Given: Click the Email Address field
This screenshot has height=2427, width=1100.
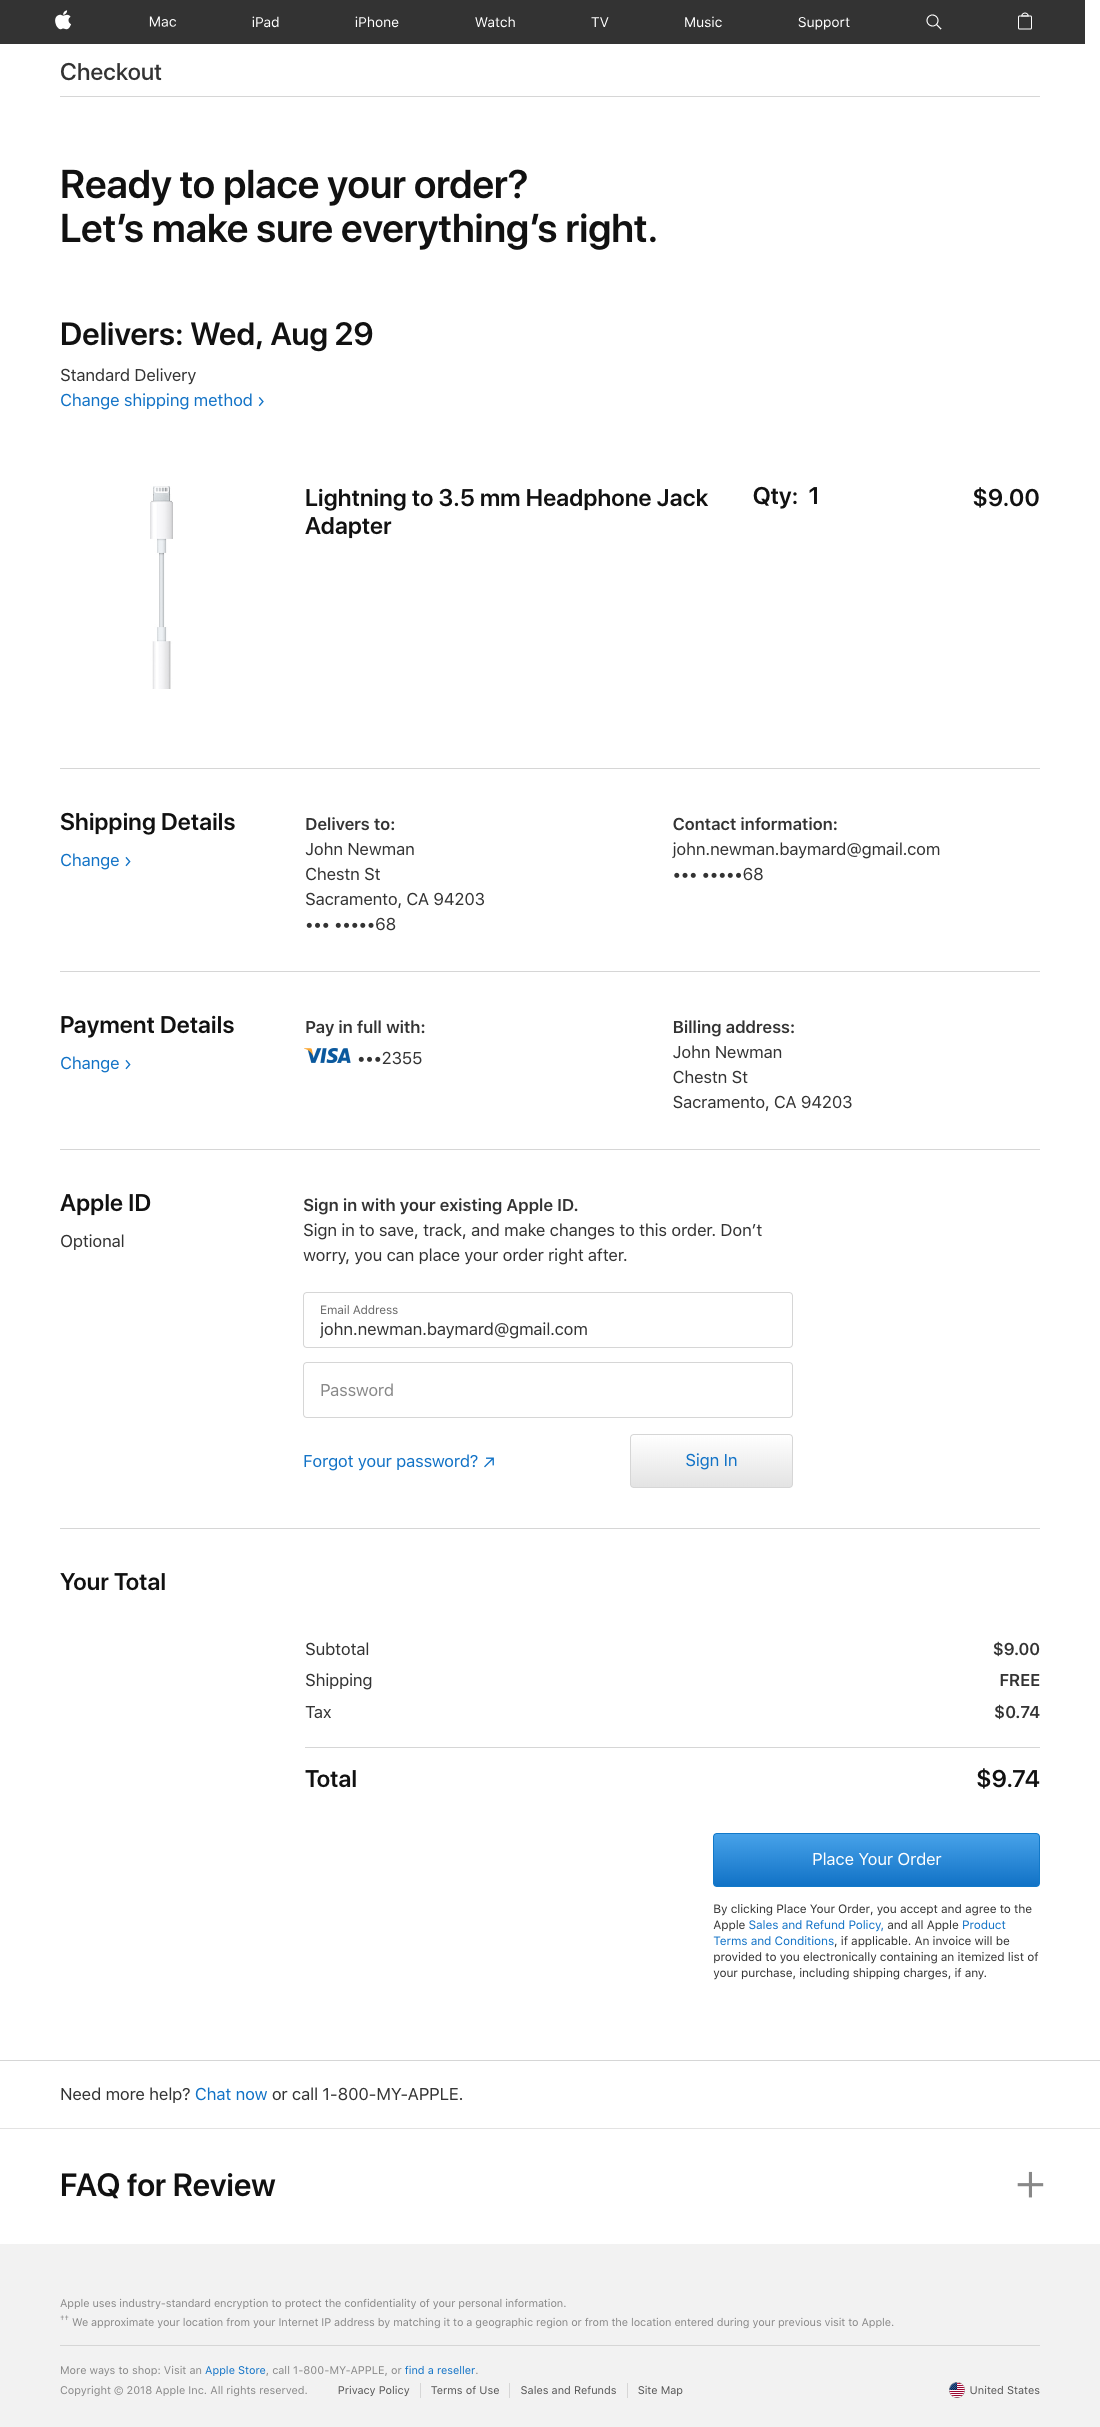Looking at the screenshot, I should 547,1321.
